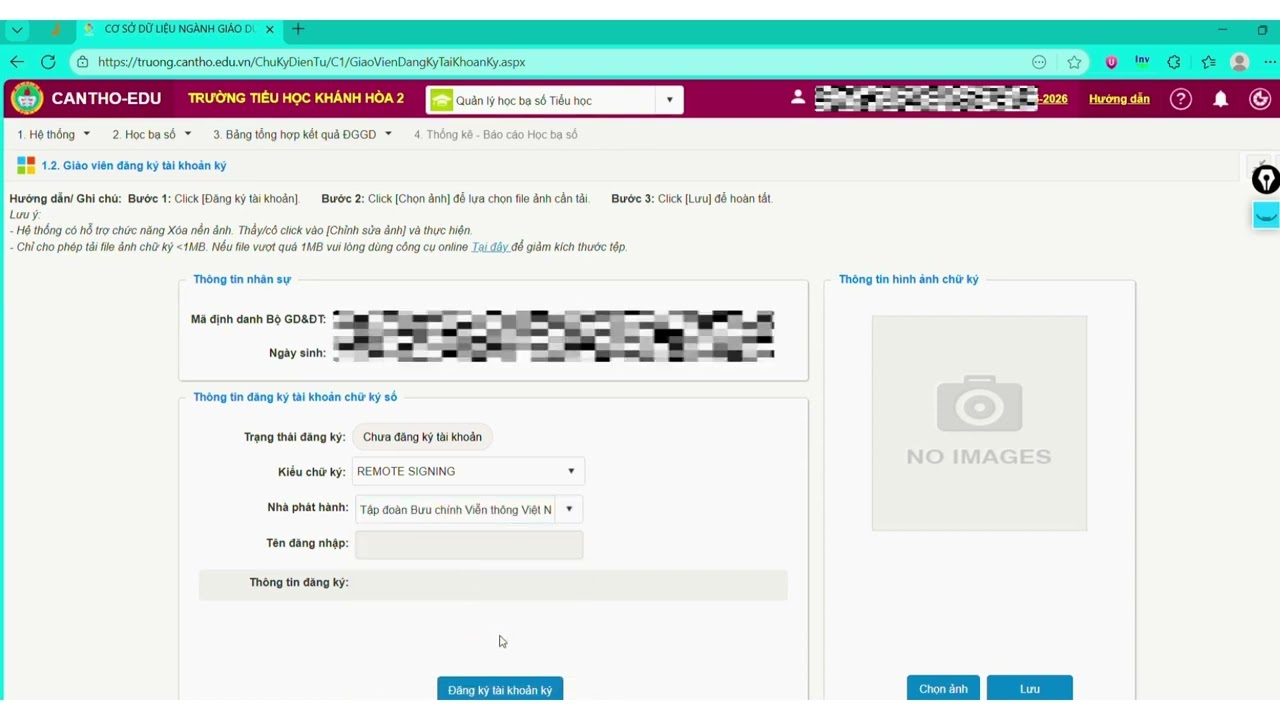Click the U extension icon in toolbar
The image size is (1280, 720).
coord(1111,62)
